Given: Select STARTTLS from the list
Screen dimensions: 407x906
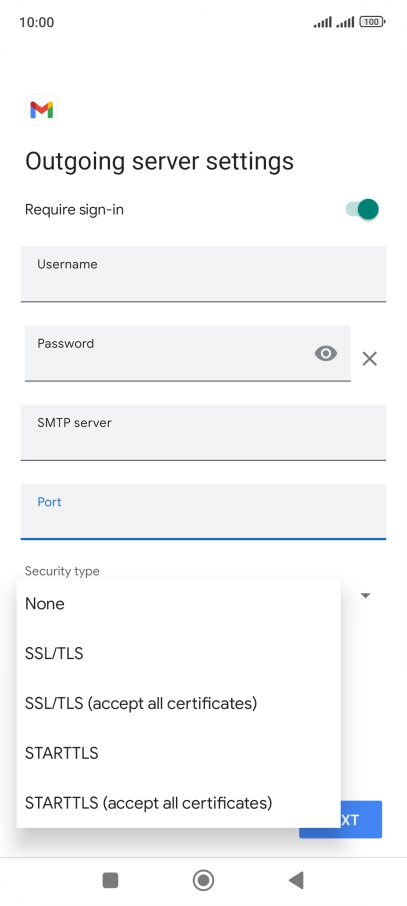Looking at the screenshot, I should 179,753.
